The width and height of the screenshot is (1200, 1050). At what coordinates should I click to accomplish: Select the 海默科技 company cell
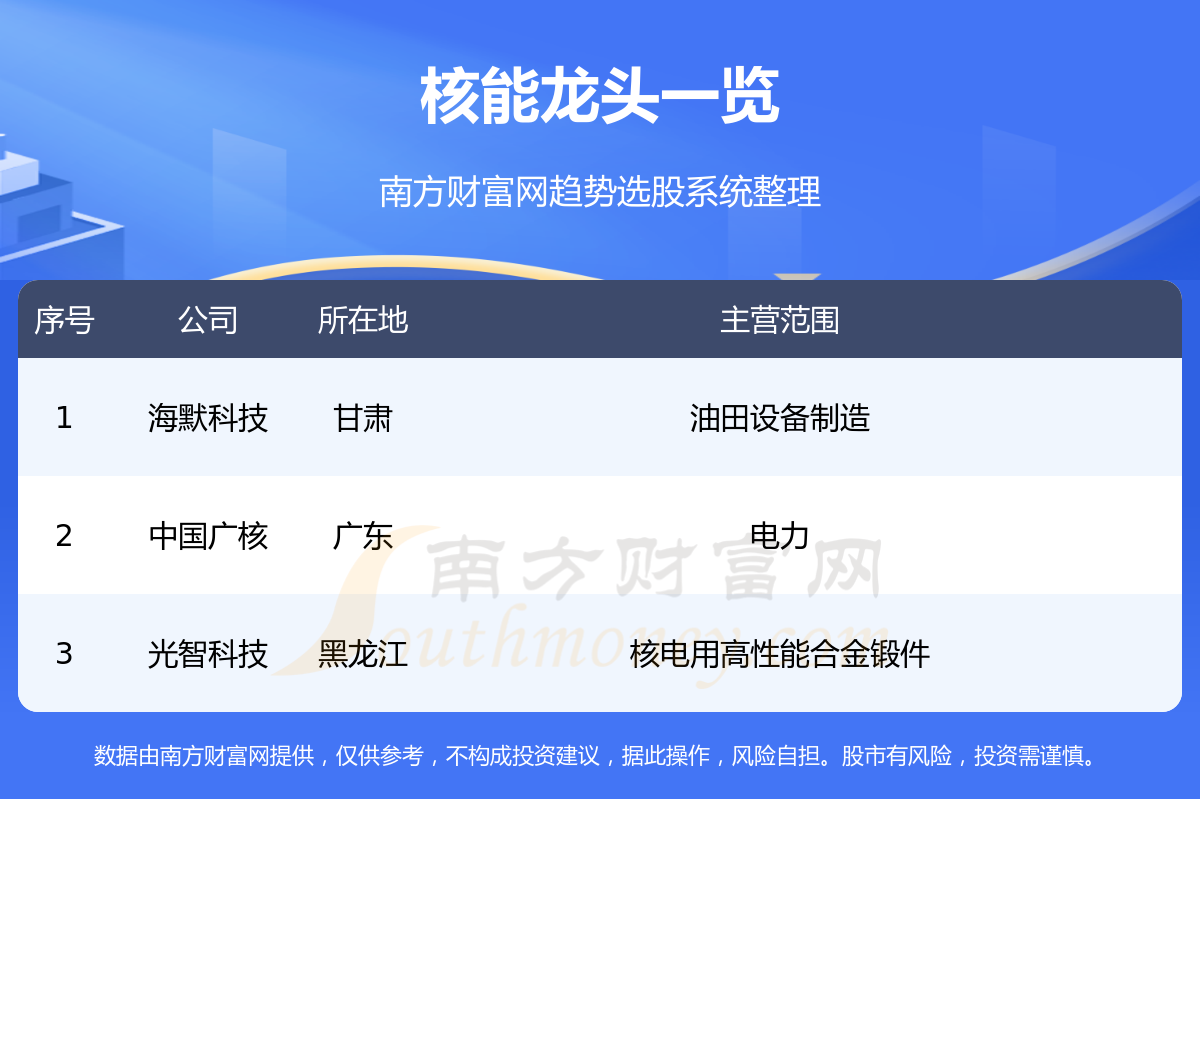click(x=208, y=417)
